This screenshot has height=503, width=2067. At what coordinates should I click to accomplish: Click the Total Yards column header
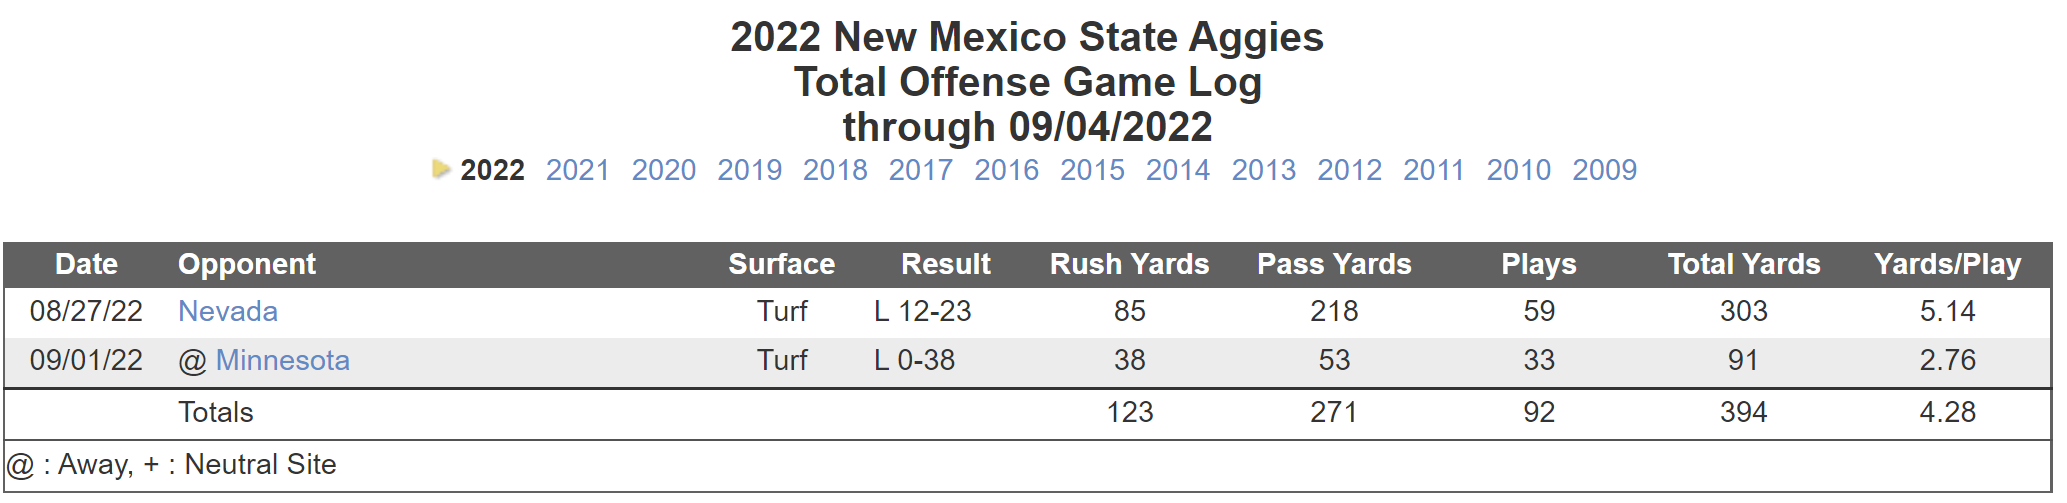coord(1744,264)
